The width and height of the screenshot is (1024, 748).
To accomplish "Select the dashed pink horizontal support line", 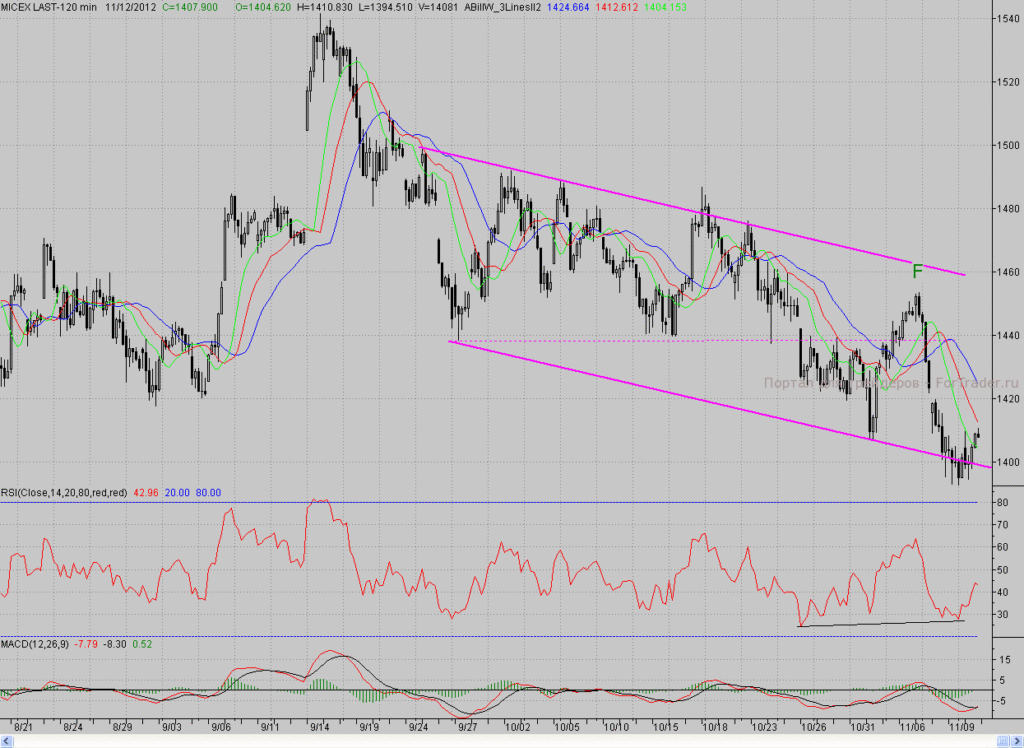I will (679, 340).
